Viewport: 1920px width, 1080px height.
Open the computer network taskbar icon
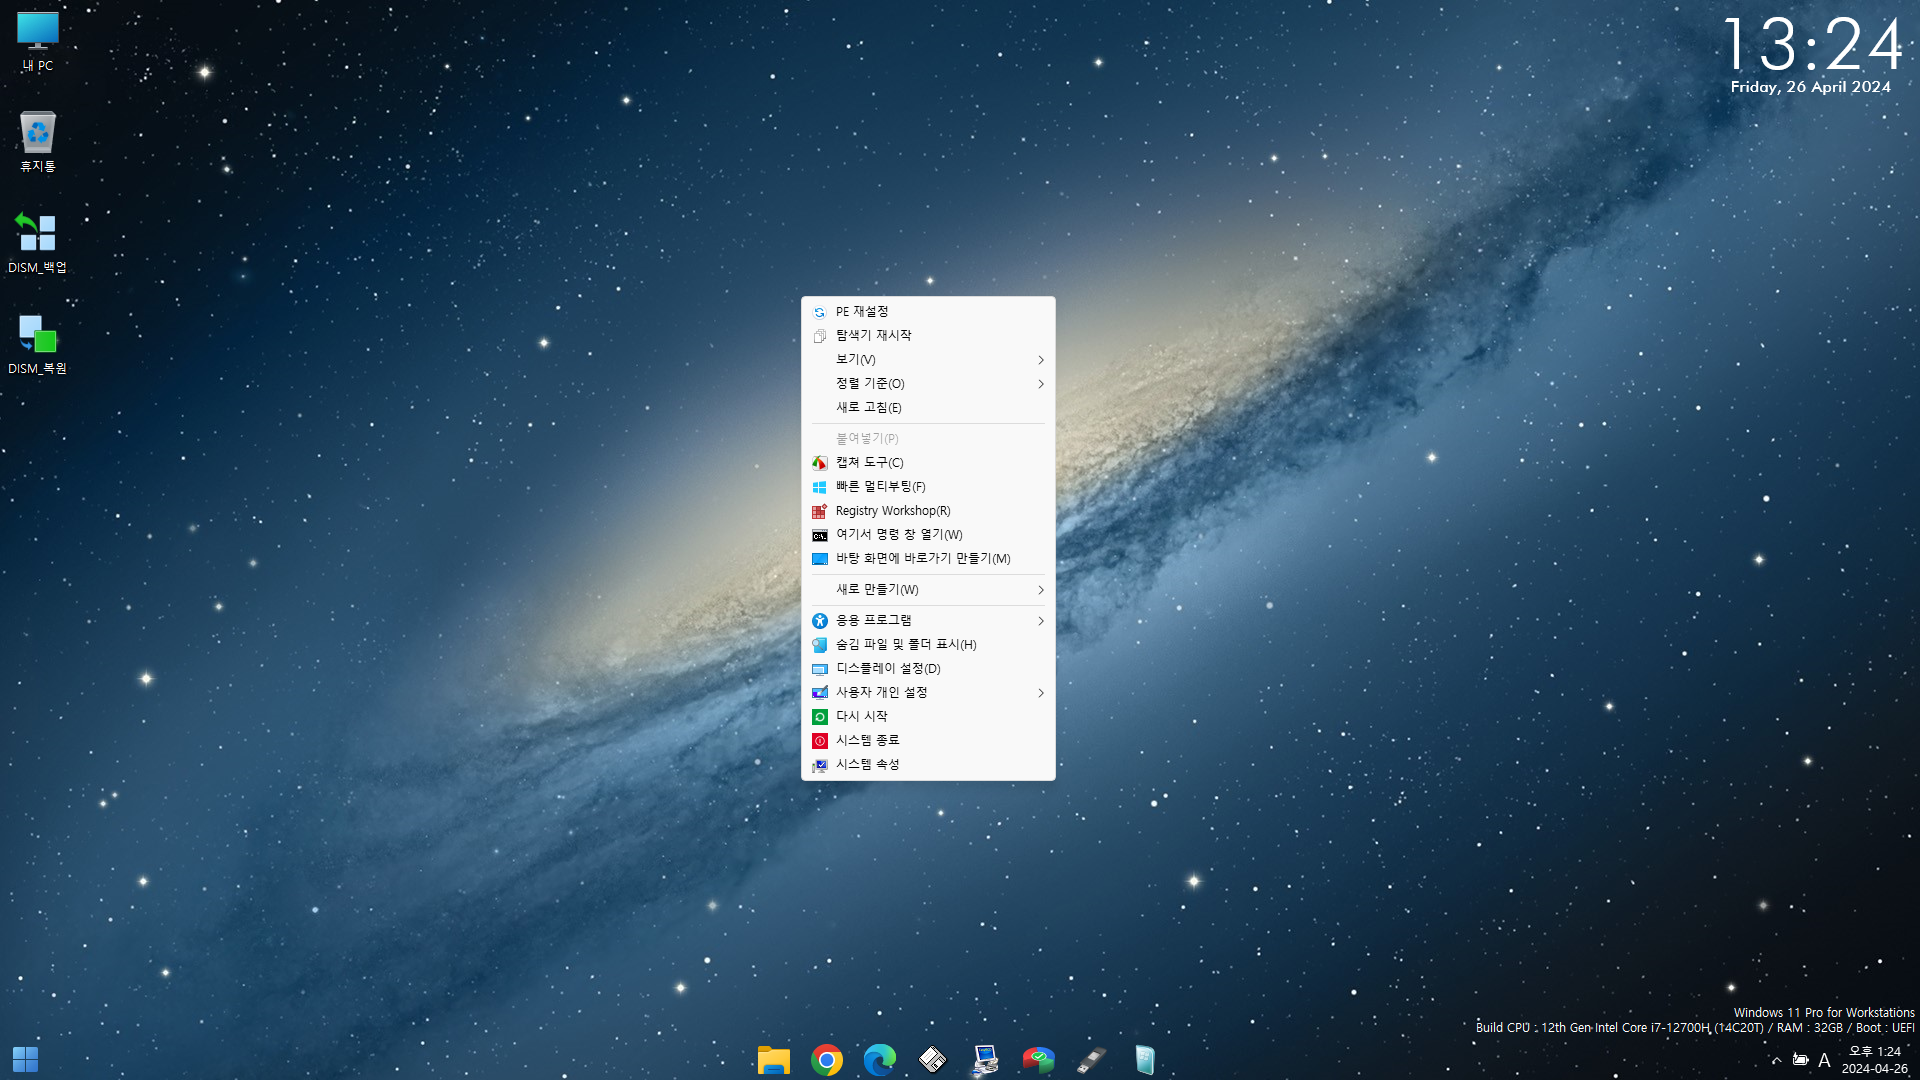[x=986, y=1059]
